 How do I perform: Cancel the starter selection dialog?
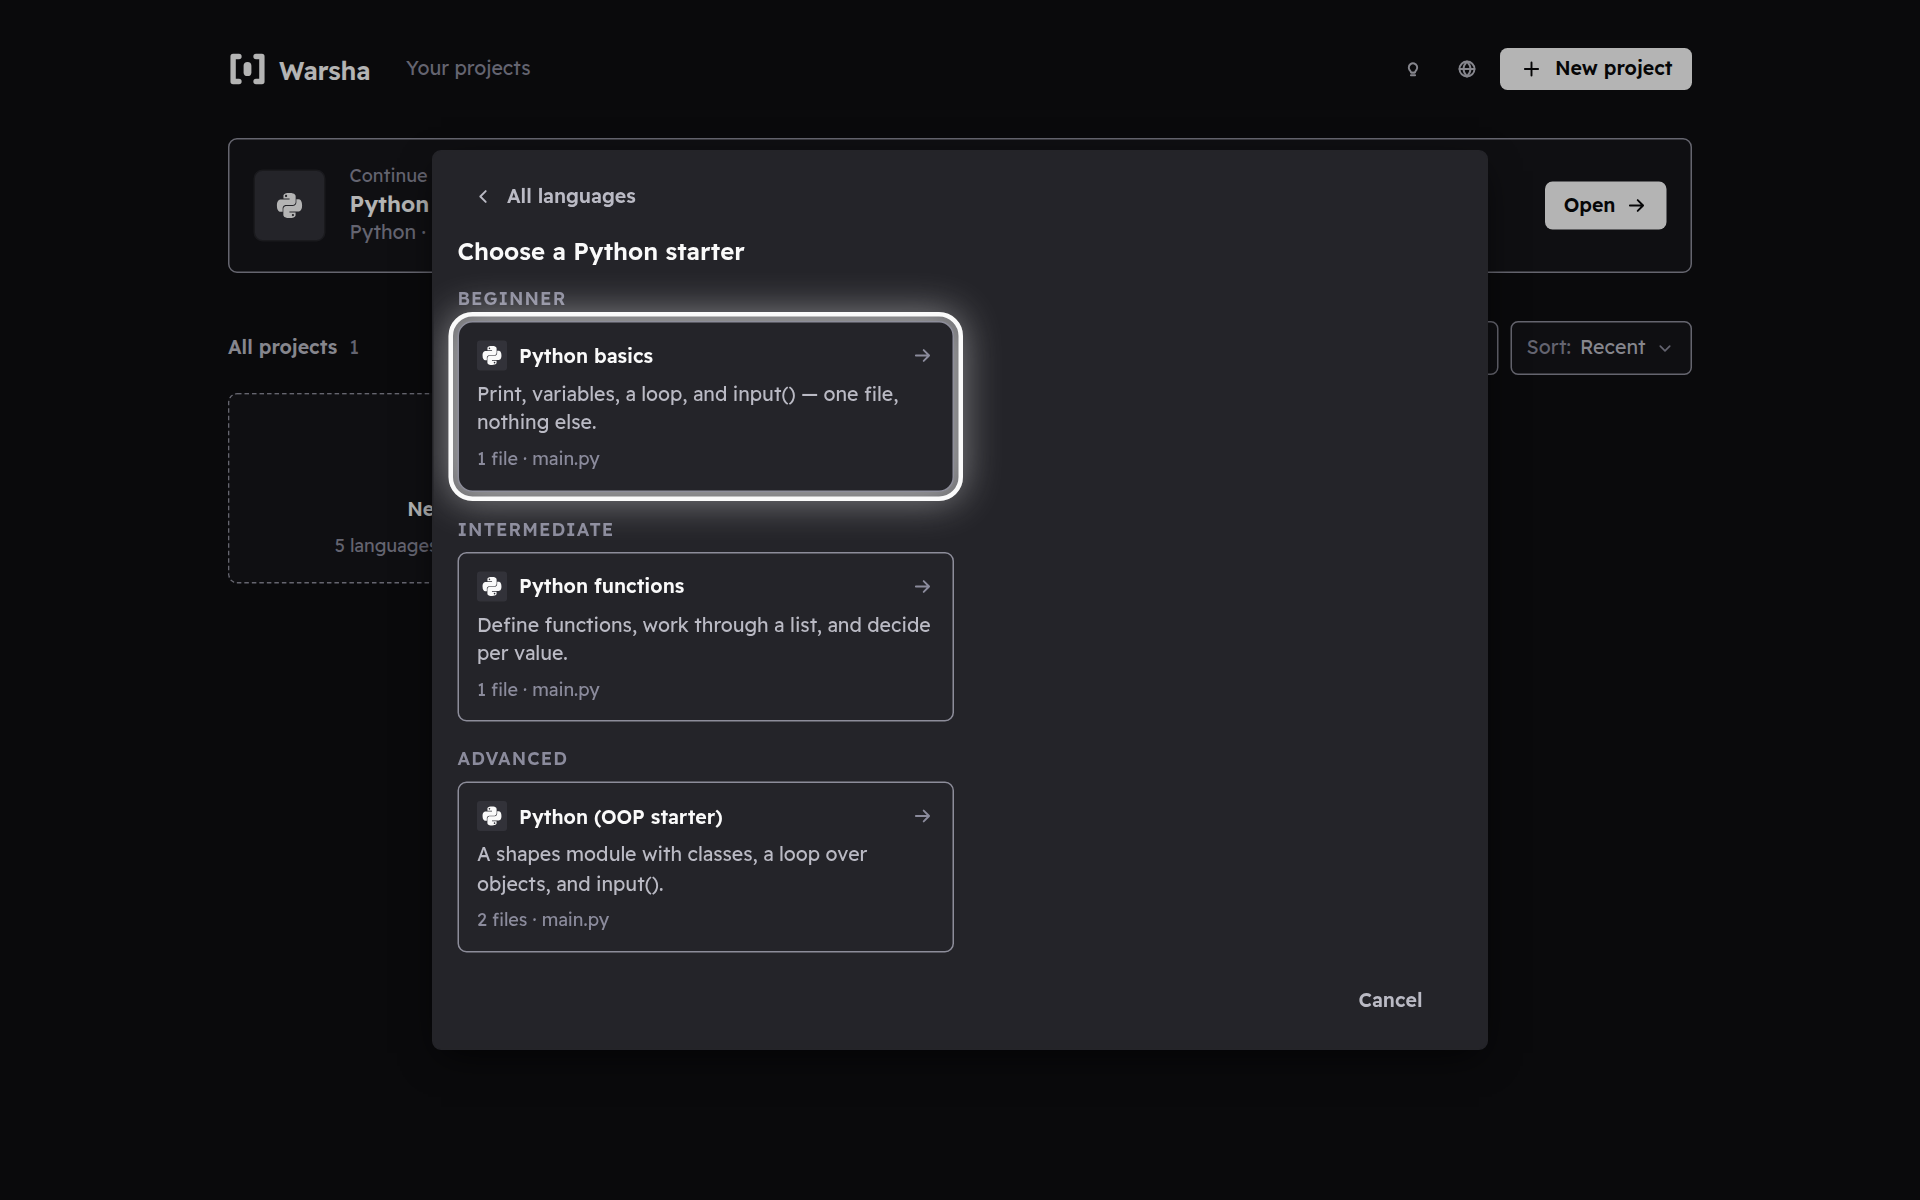click(1390, 1000)
